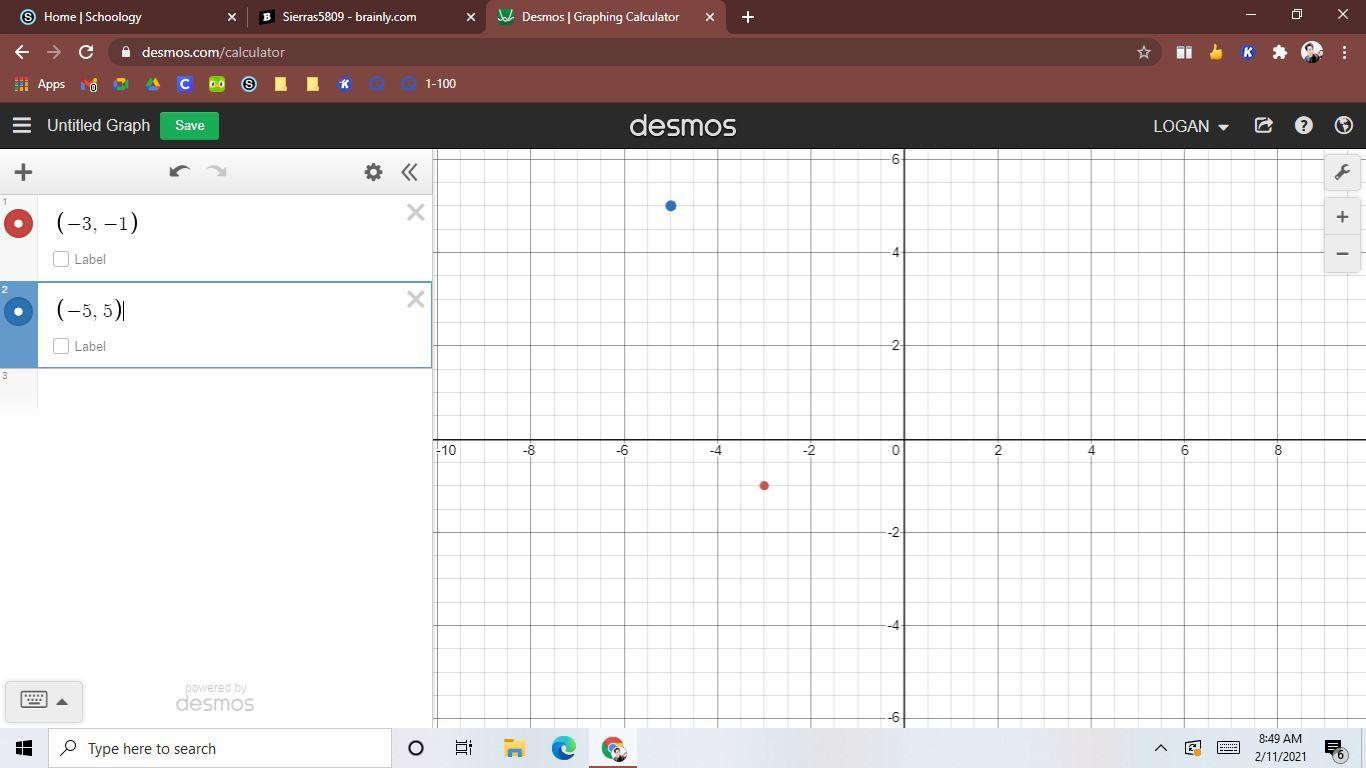
Task: Open the Language globe icon
Action: [1343, 126]
